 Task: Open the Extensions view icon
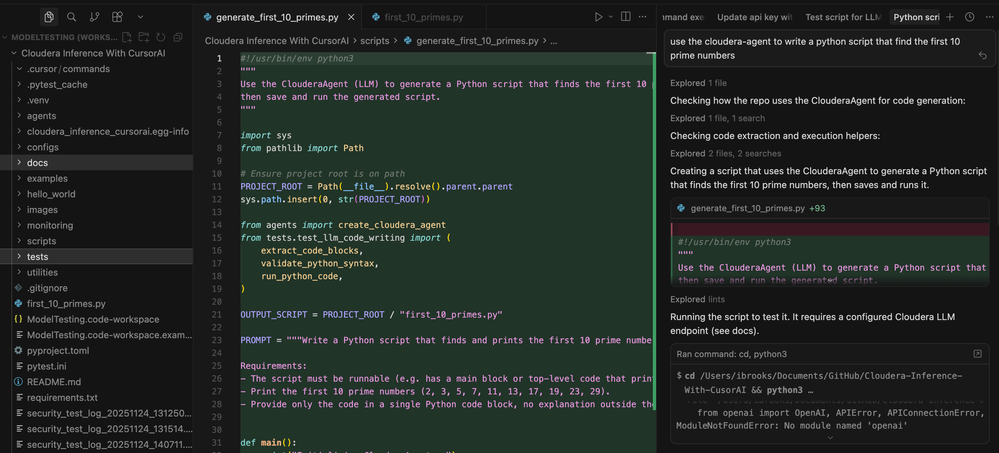(117, 17)
